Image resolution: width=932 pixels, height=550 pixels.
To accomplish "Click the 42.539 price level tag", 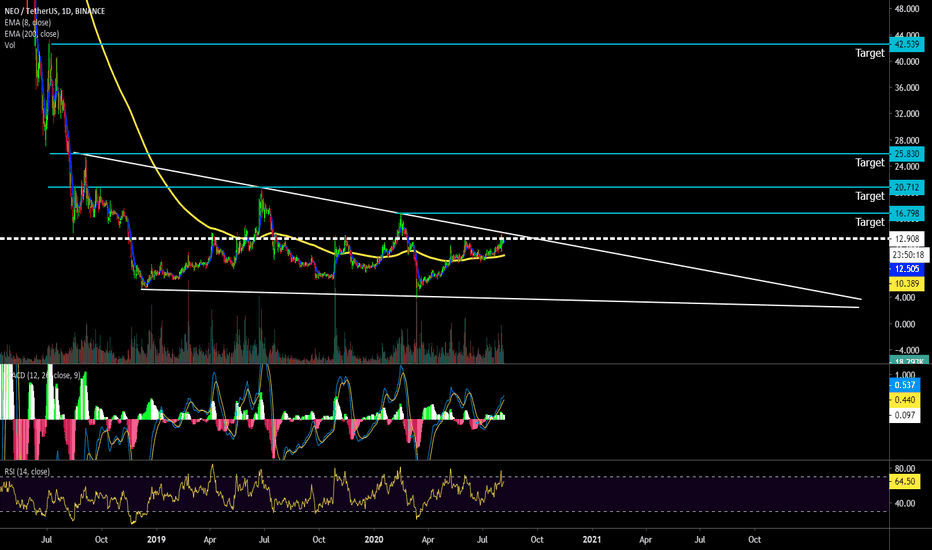I will [907, 44].
